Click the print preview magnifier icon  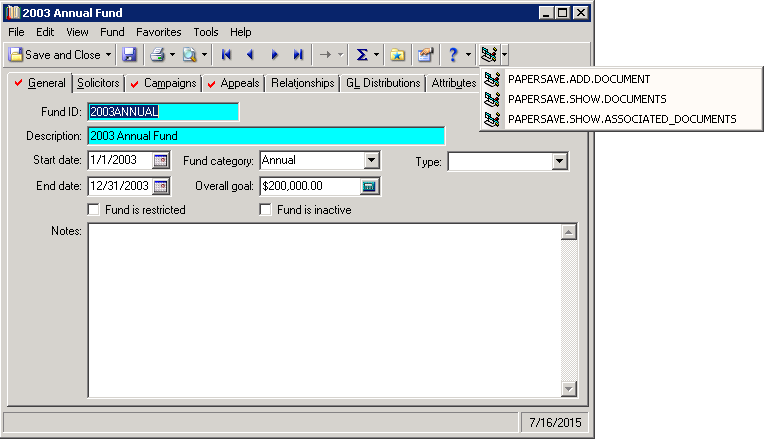[x=190, y=55]
